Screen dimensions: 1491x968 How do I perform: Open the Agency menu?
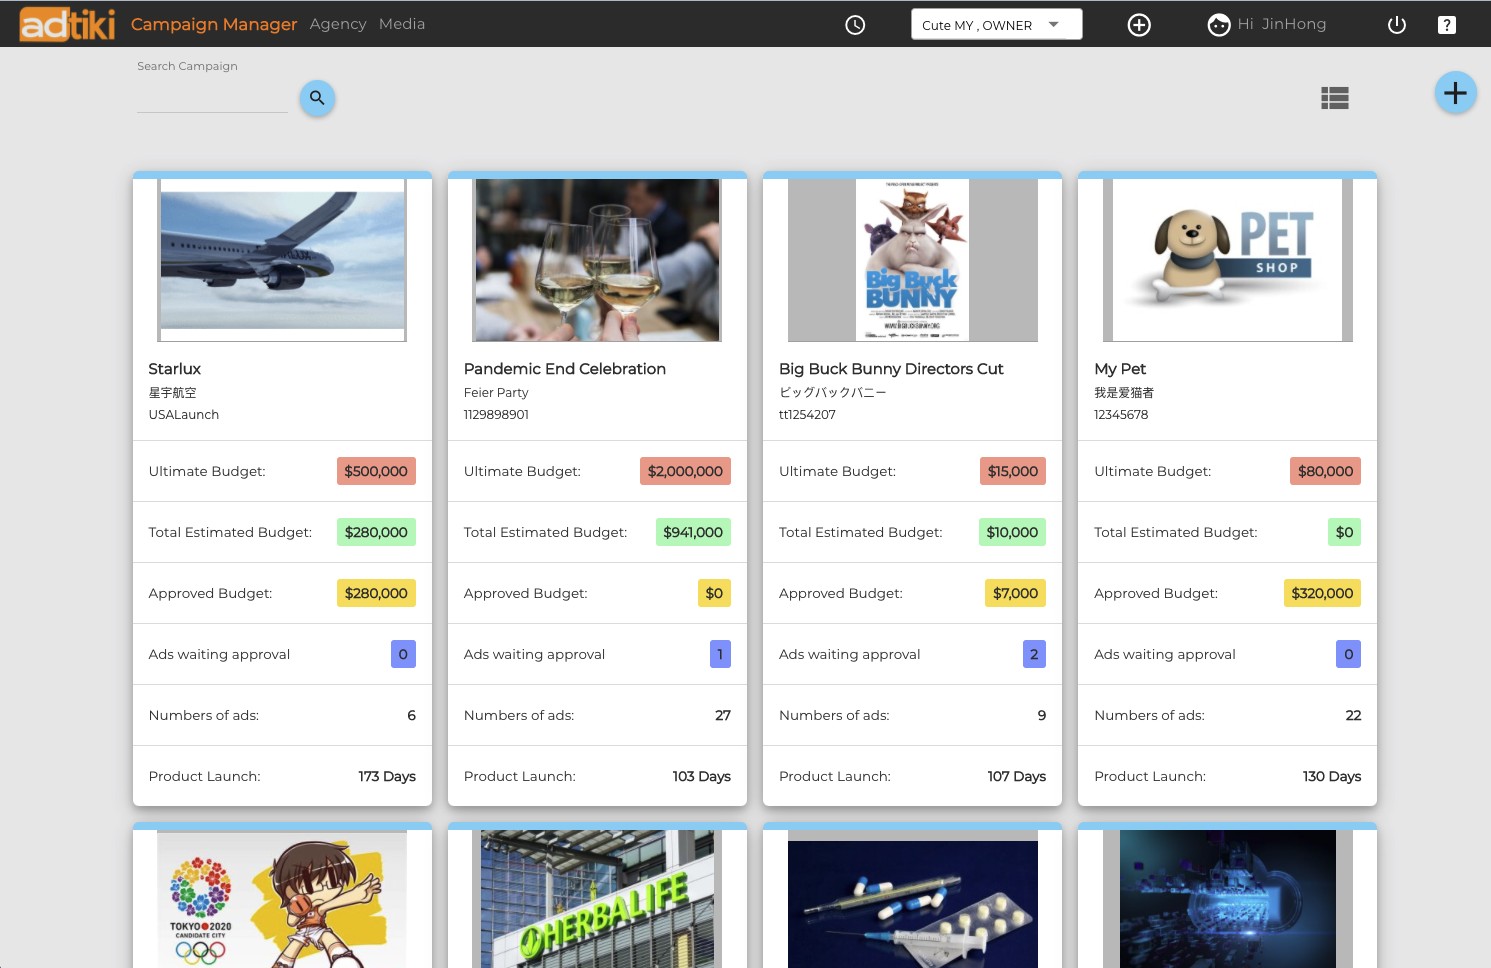[x=338, y=24]
